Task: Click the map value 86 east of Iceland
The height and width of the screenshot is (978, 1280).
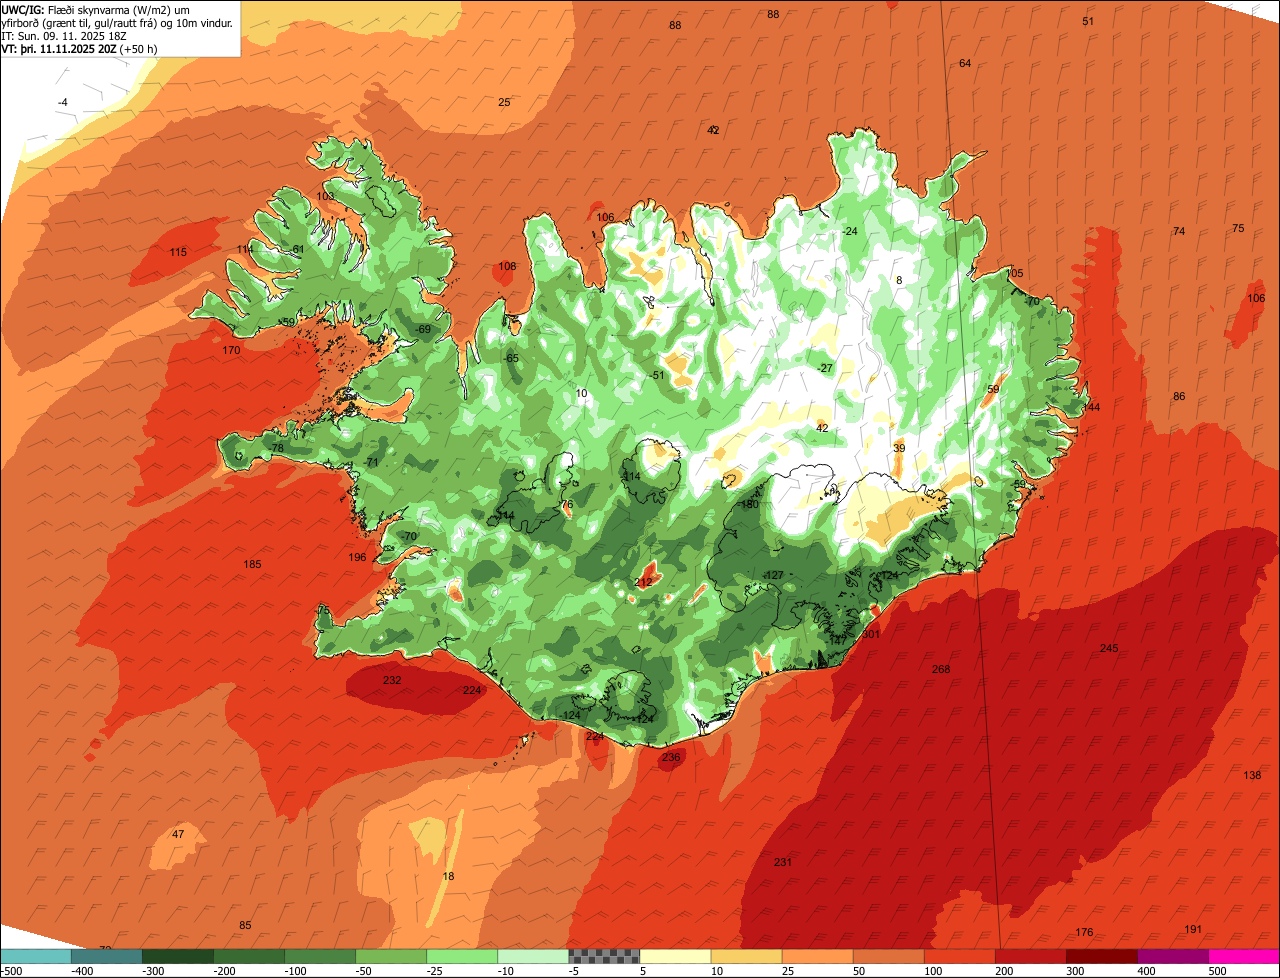Action: (x=1179, y=396)
